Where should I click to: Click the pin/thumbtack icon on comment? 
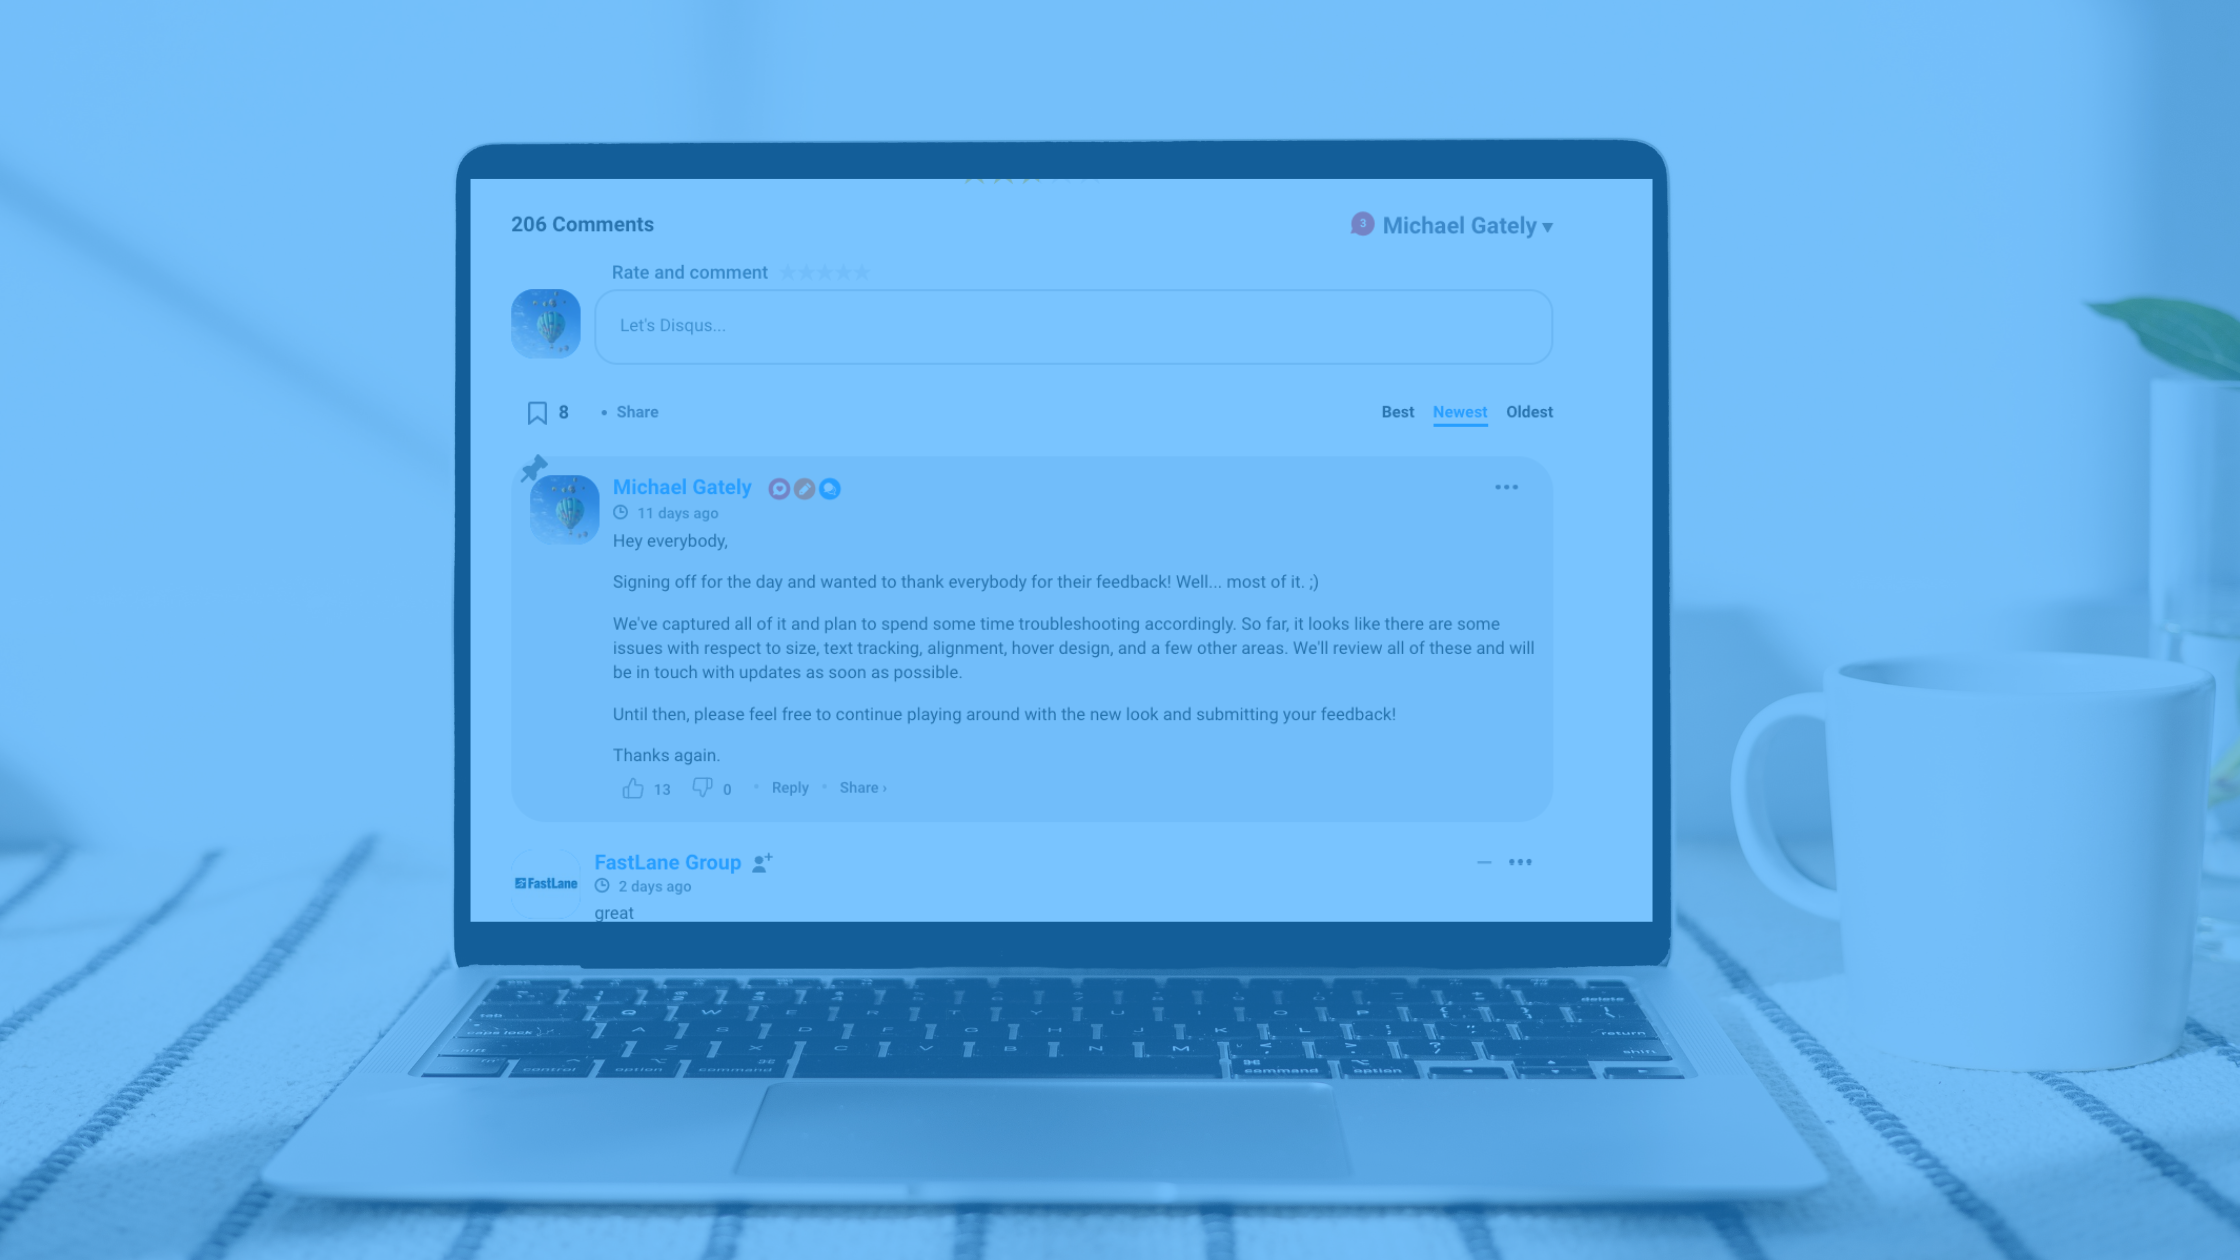535,468
